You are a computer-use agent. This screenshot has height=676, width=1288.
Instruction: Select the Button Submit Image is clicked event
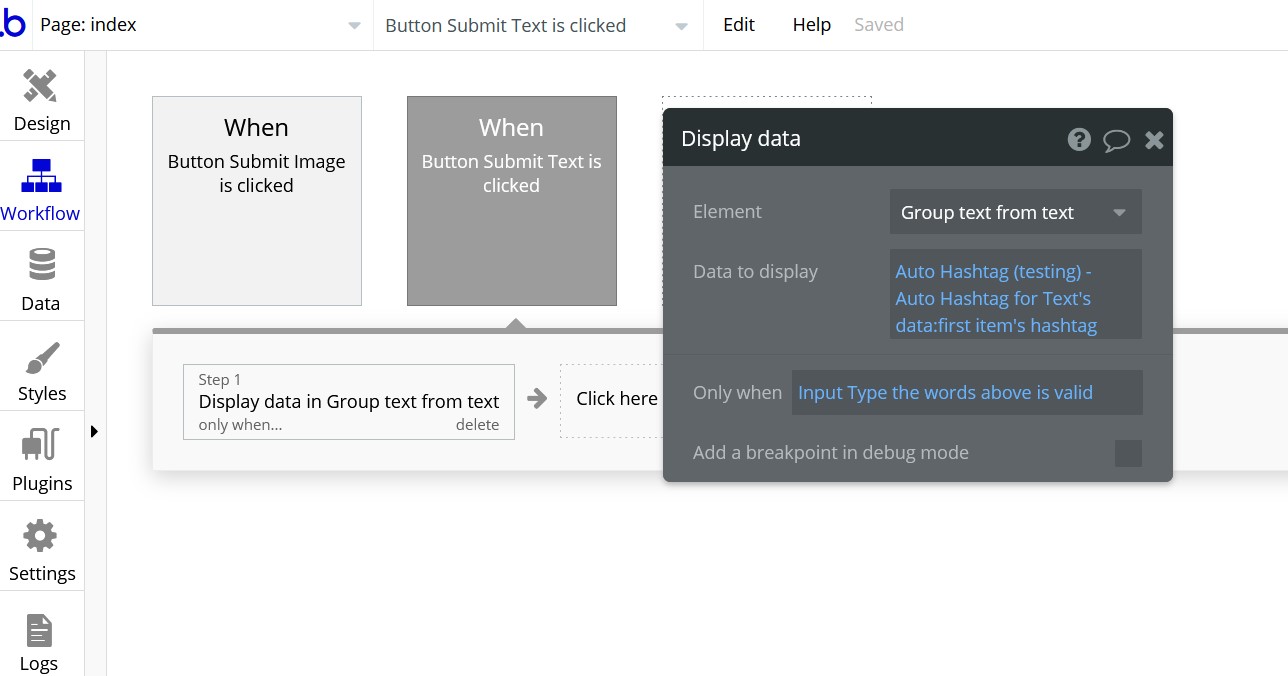(257, 201)
